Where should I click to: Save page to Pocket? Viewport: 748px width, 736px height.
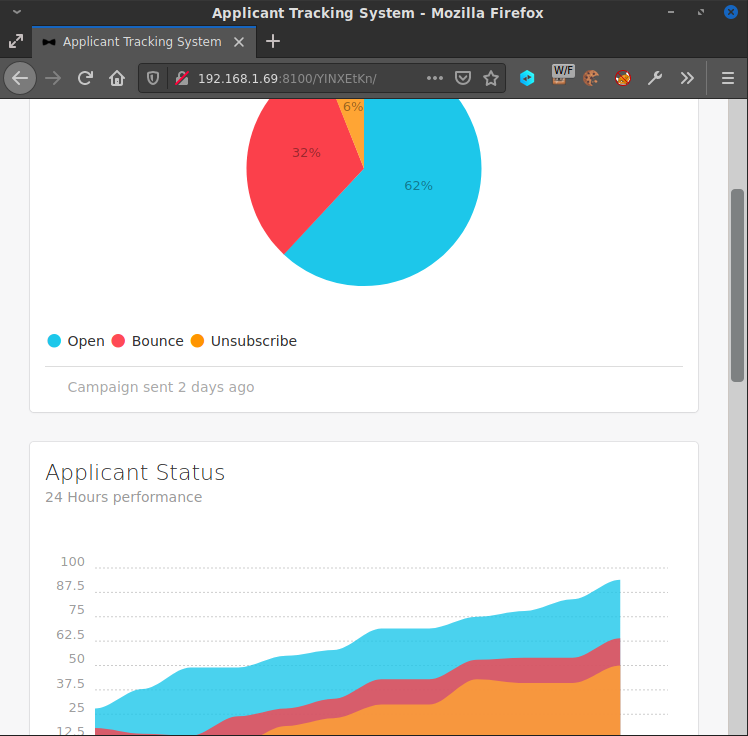(463, 78)
